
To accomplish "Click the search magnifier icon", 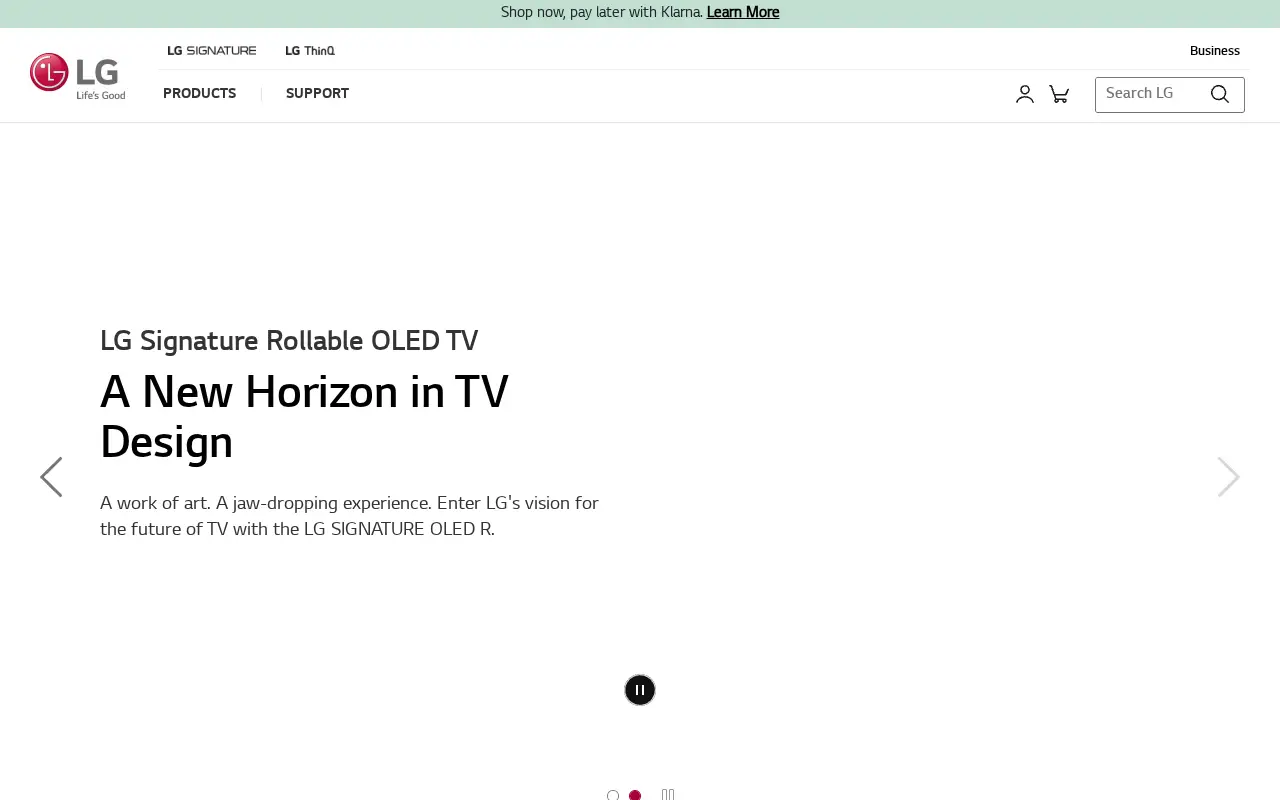I will pos(1219,94).
